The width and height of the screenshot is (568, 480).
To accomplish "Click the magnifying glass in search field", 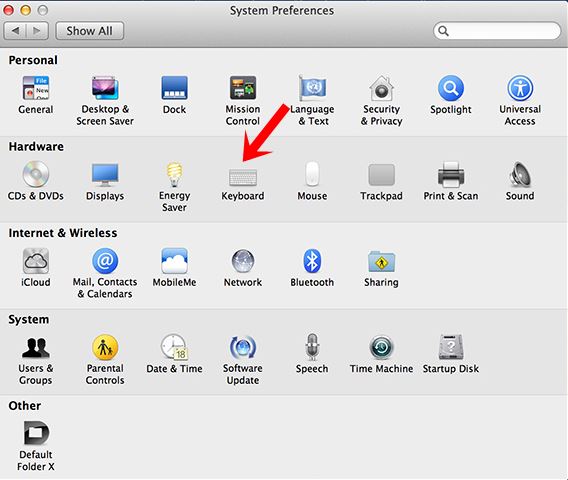I will pos(443,31).
